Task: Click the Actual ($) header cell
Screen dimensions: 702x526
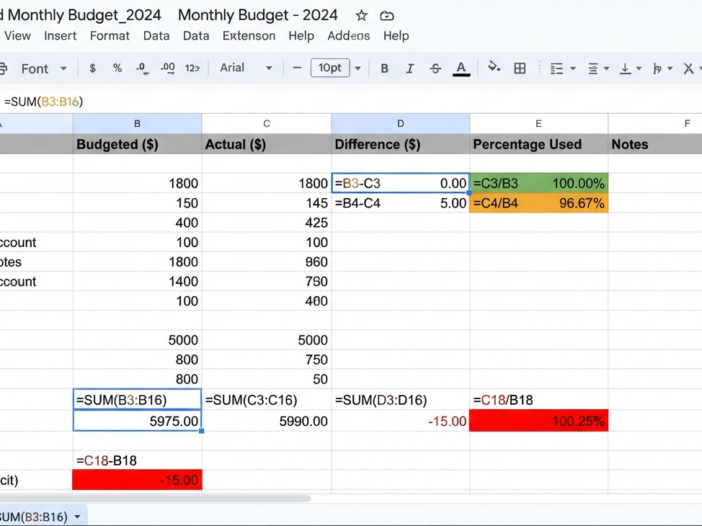Action: coord(266,144)
